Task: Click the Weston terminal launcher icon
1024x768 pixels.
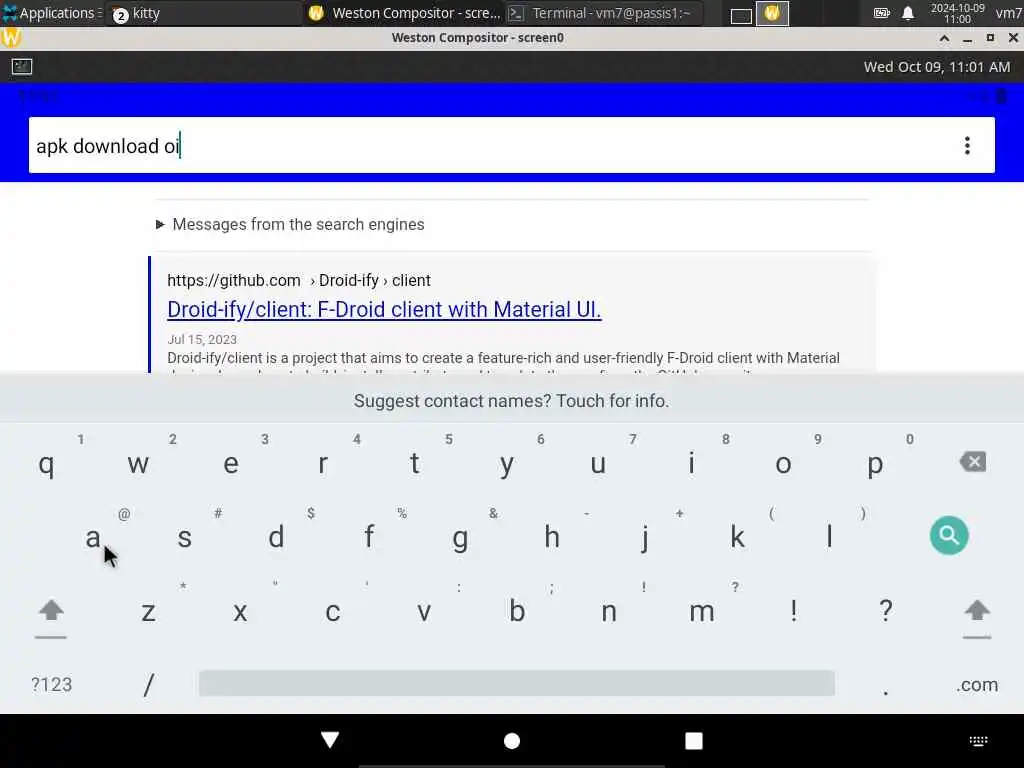Action: pos(22,66)
